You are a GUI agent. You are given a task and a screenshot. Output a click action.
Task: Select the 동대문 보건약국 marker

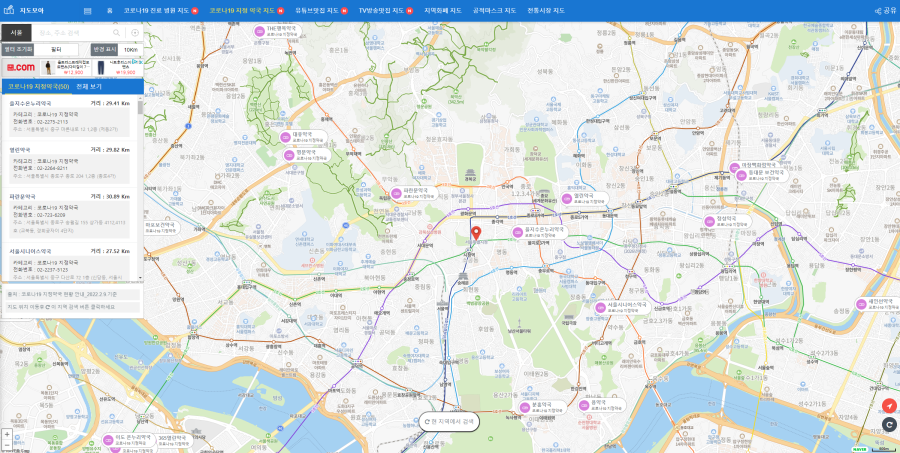(761, 175)
